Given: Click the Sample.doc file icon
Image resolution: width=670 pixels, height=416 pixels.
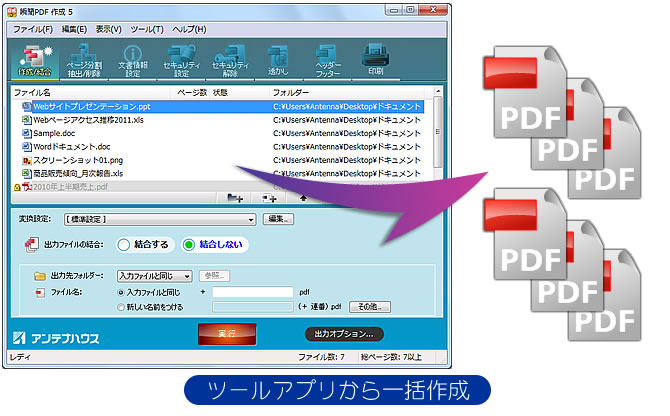Looking at the screenshot, I should click(x=26, y=133).
